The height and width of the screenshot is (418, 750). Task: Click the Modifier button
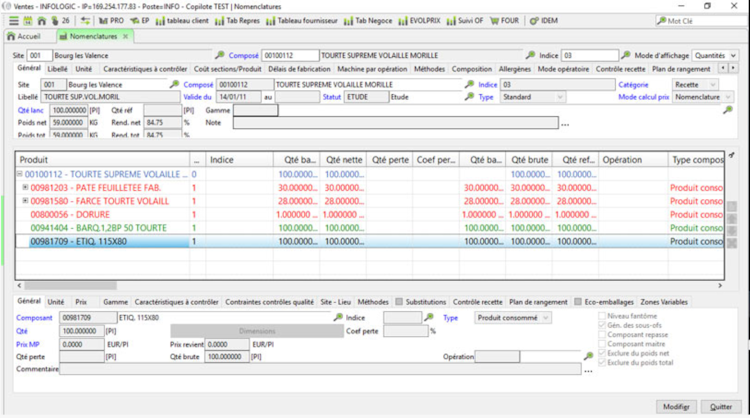click(x=676, y=407)
